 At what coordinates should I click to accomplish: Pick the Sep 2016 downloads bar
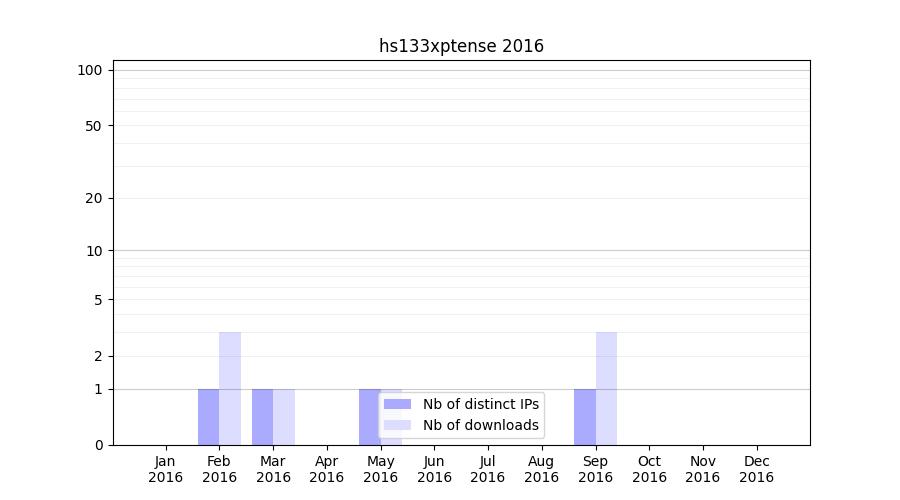coord(606,388)
